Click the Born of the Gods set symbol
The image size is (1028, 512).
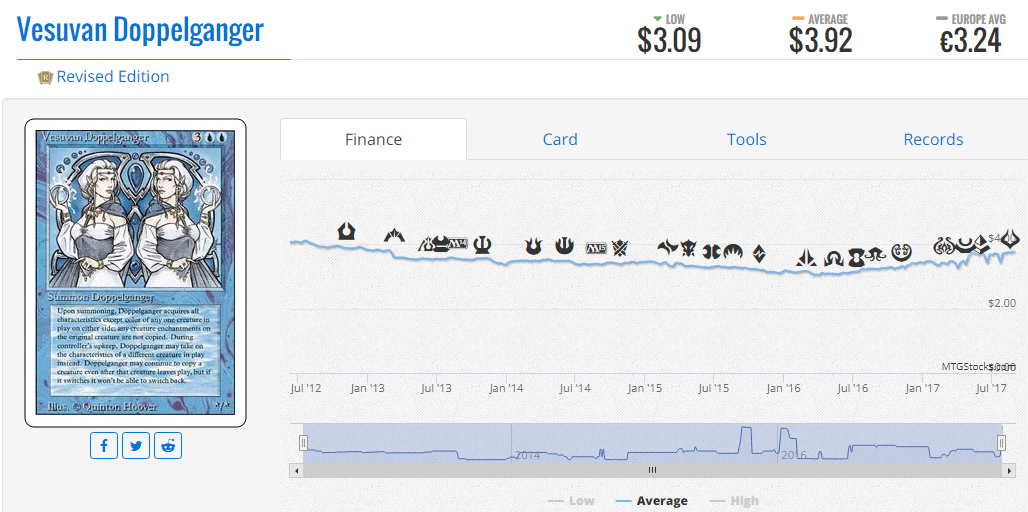click(x=534, y=246)
